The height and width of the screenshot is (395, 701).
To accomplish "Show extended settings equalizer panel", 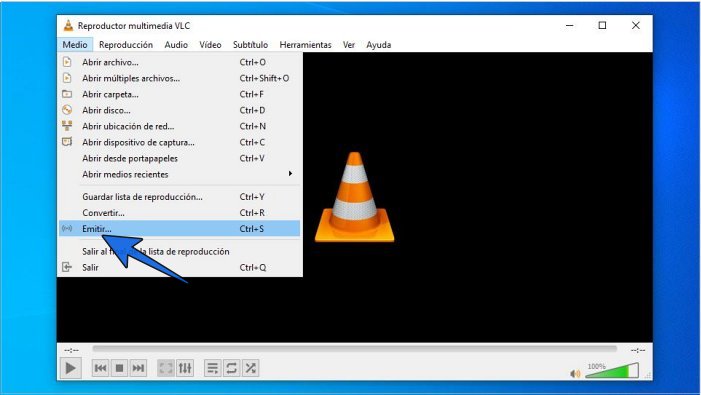I will (x=185, y=368).
